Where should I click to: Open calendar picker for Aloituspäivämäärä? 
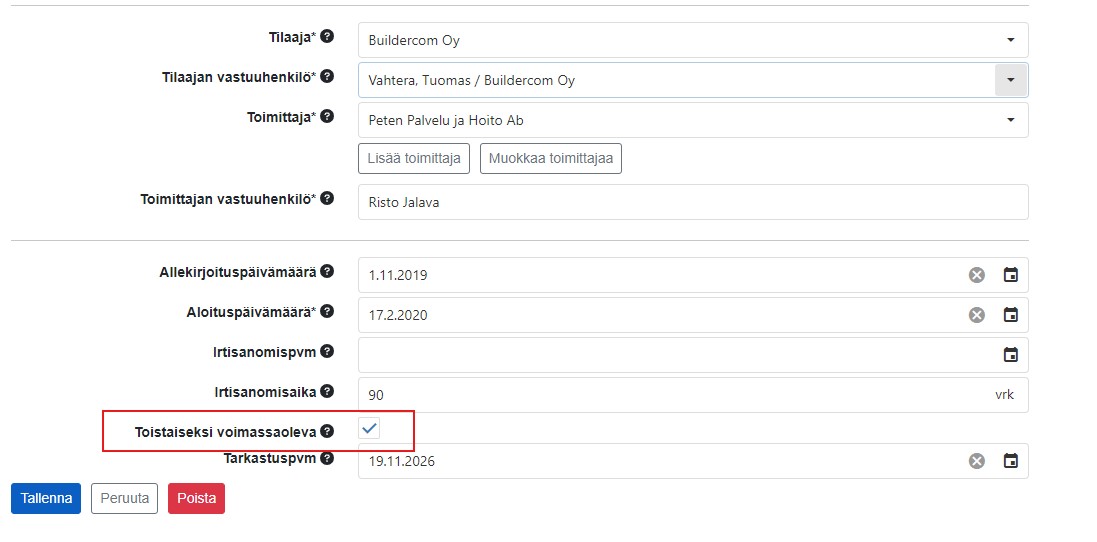1010,315
